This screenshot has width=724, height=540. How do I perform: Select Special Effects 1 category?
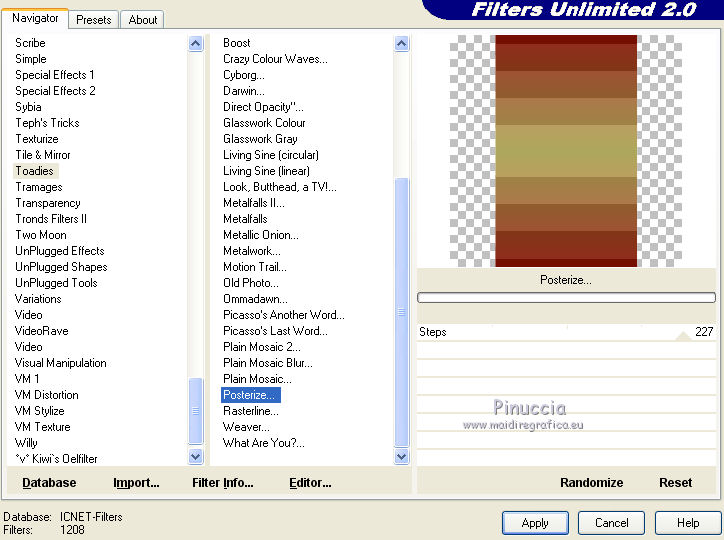55,75
